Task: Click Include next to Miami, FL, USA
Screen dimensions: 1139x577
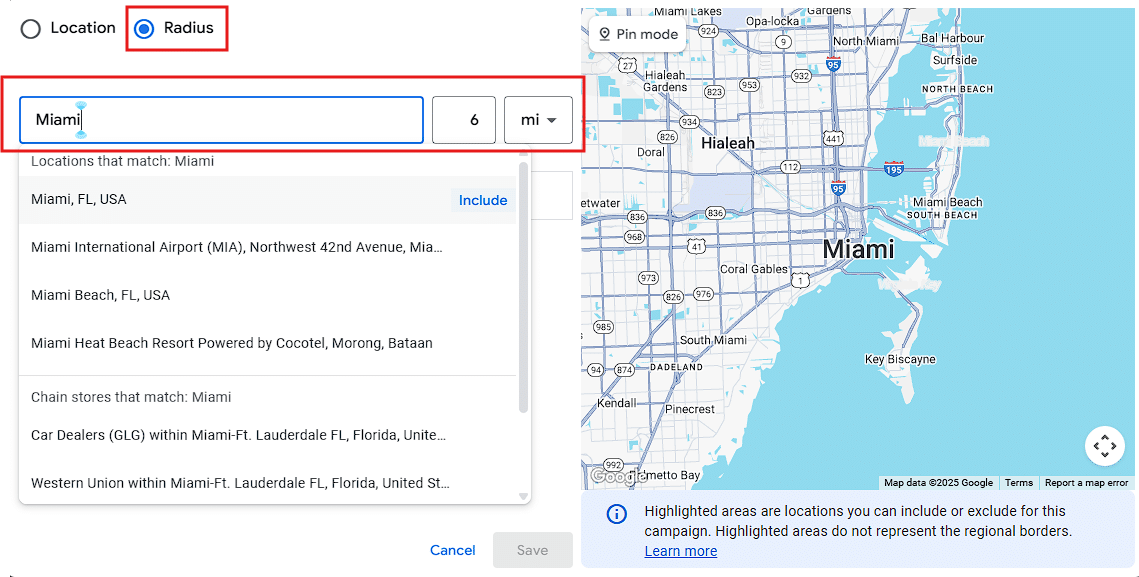Action: pyautogui.click(x=483, y=201)
